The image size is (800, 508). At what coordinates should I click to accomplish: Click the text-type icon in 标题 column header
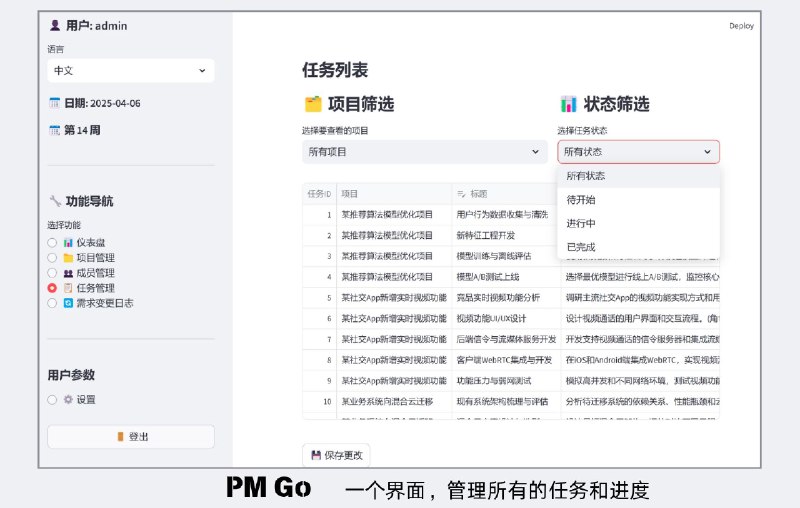click(x=461, y=194)
